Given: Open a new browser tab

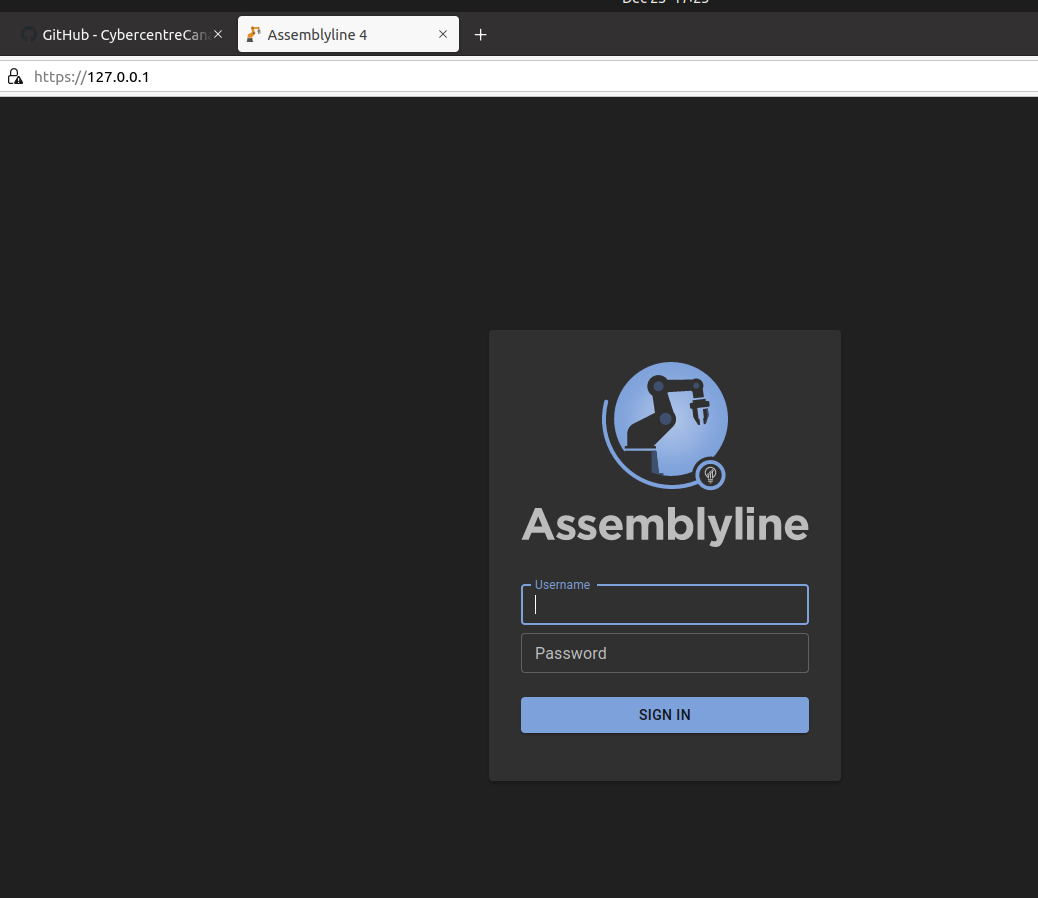Looking at the screenshot, I should coord(481,34).
